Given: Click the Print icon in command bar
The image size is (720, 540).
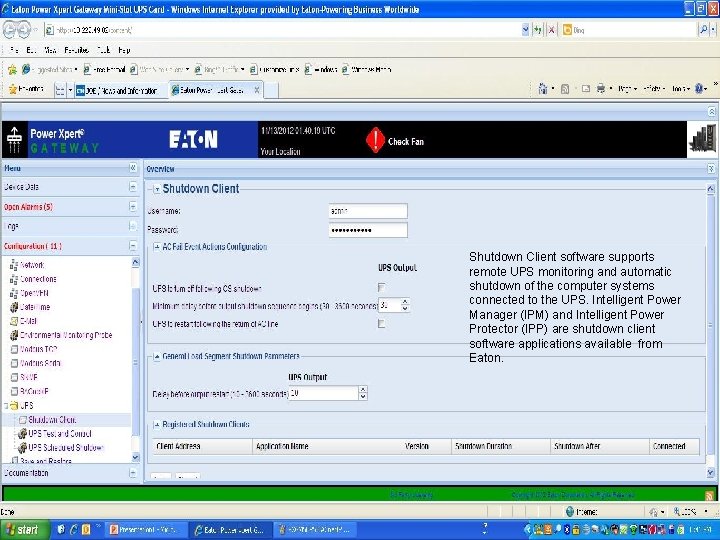Looking at the screenshot, I should 601,89.
